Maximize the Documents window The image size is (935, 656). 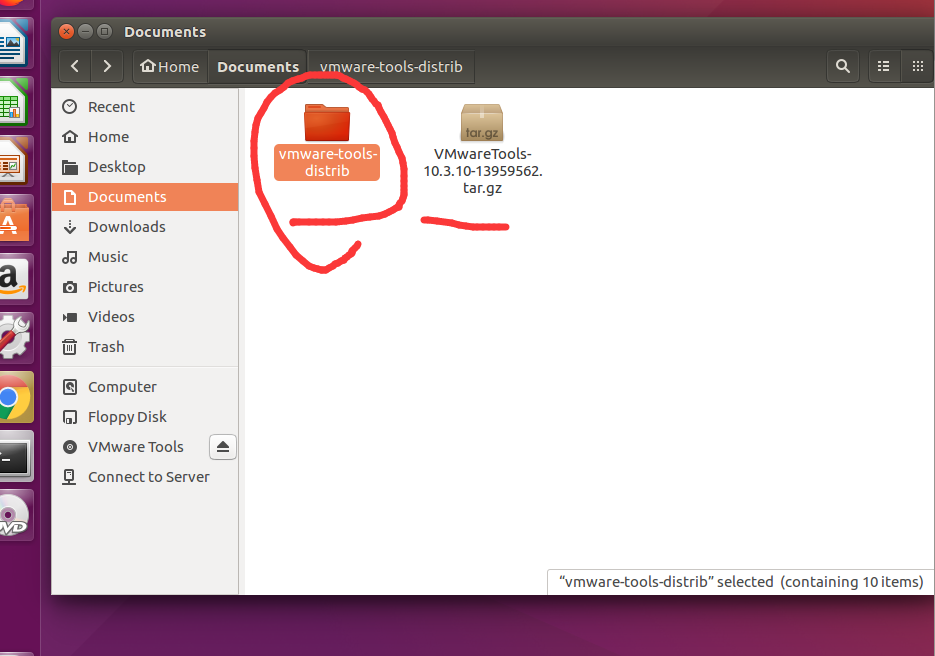[x=104, y=32]
